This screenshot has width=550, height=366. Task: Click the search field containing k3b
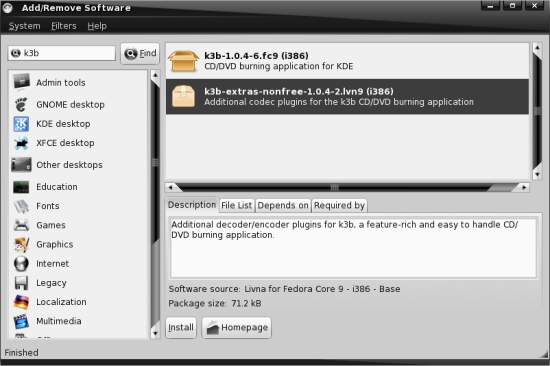pyautogui.click(x=62, y=53)
